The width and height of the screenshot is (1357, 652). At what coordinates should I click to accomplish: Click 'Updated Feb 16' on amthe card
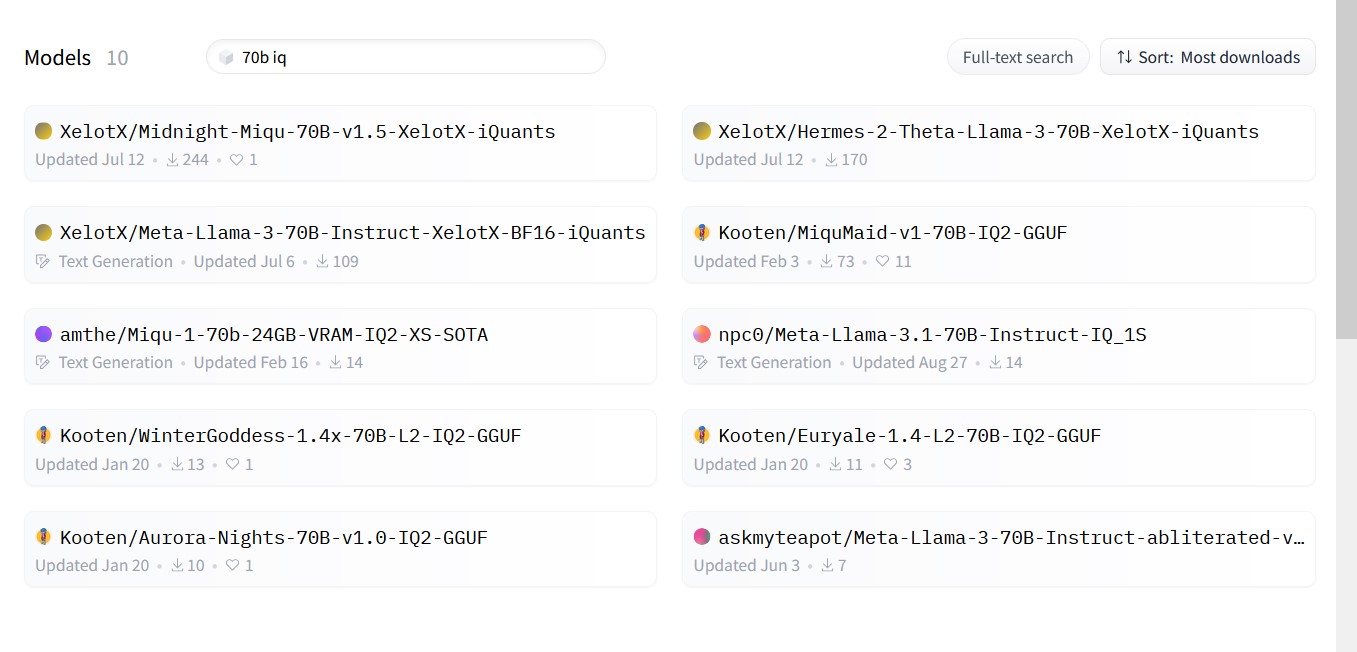point(251,362)
